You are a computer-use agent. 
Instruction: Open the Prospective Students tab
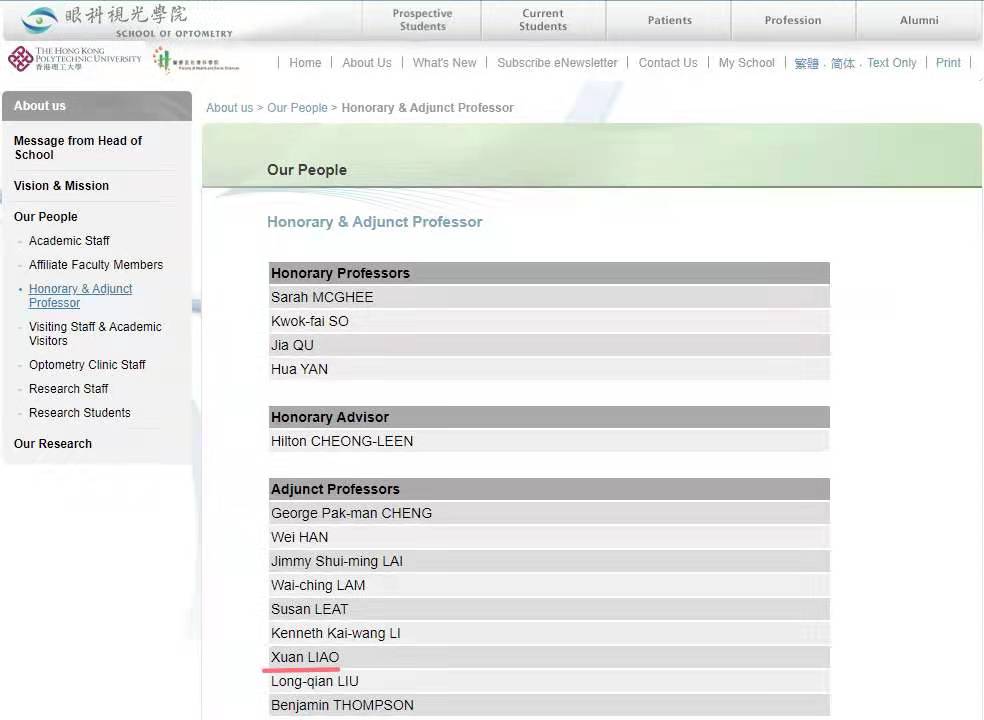(x=422, y=20)
